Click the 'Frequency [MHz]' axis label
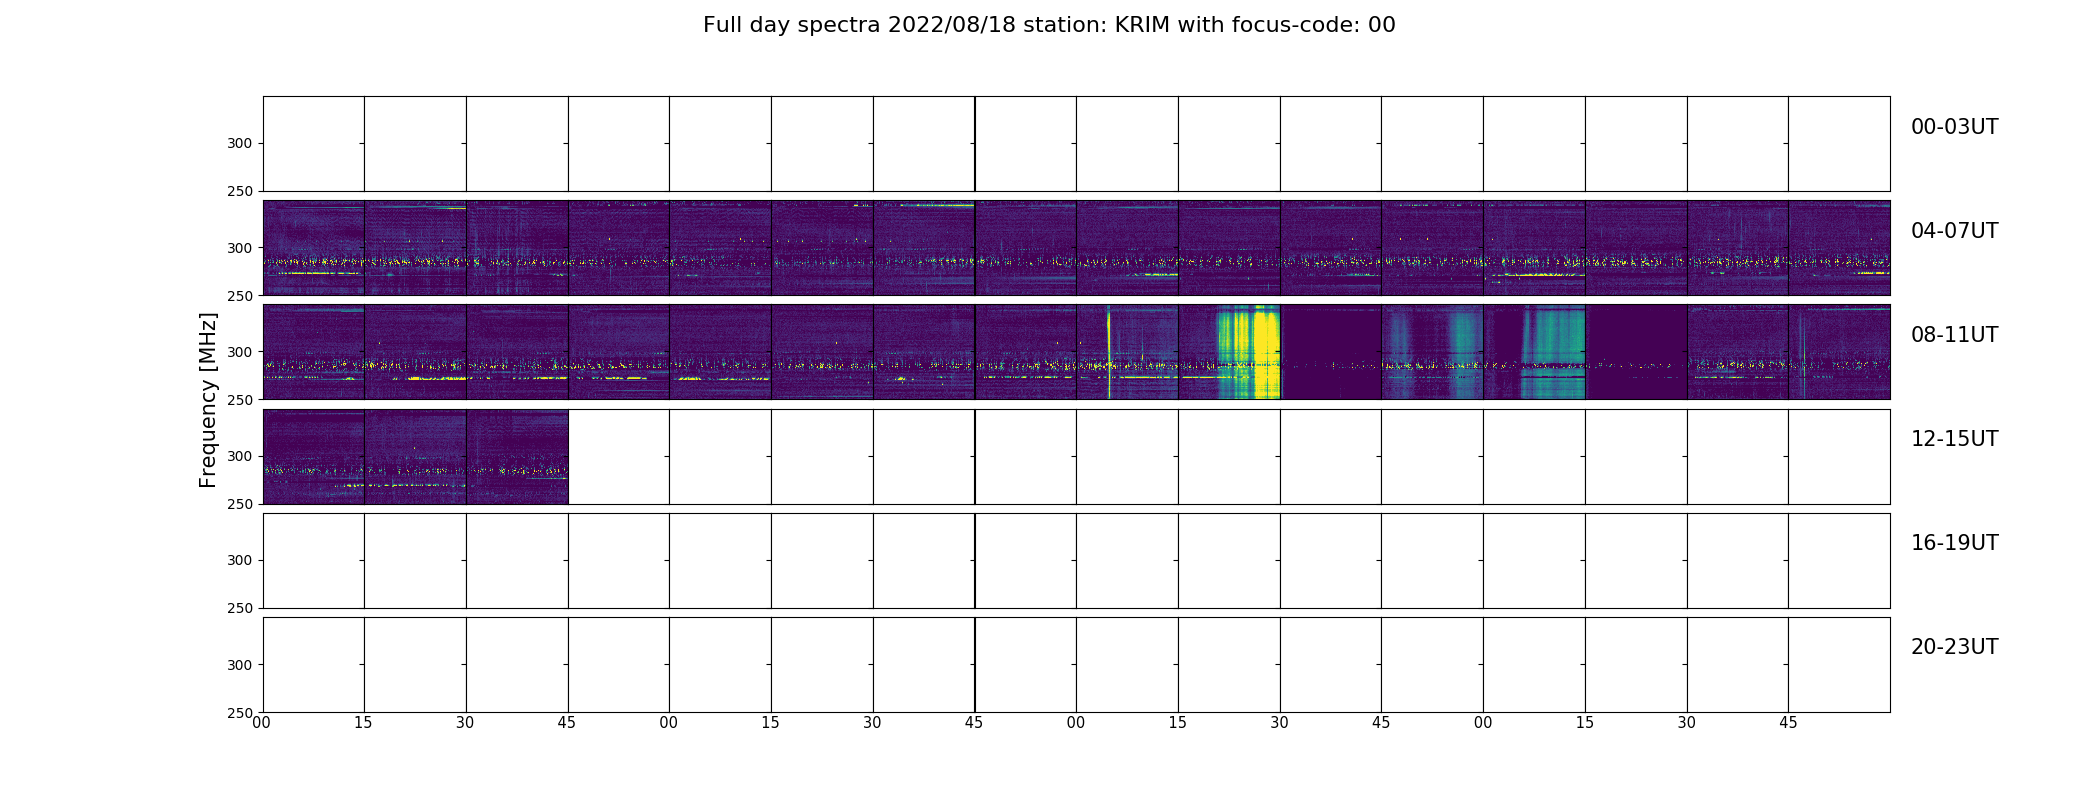Image resolution: width=2100 pixels, height=800 pixels. (208, 400)
